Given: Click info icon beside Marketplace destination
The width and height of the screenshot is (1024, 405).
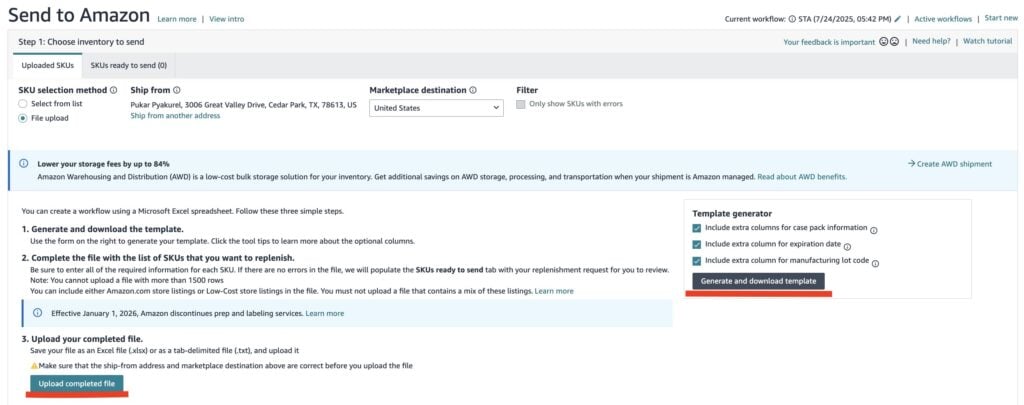Looking at the screenshot, I should pyautogui.click(x=473, y=90).
